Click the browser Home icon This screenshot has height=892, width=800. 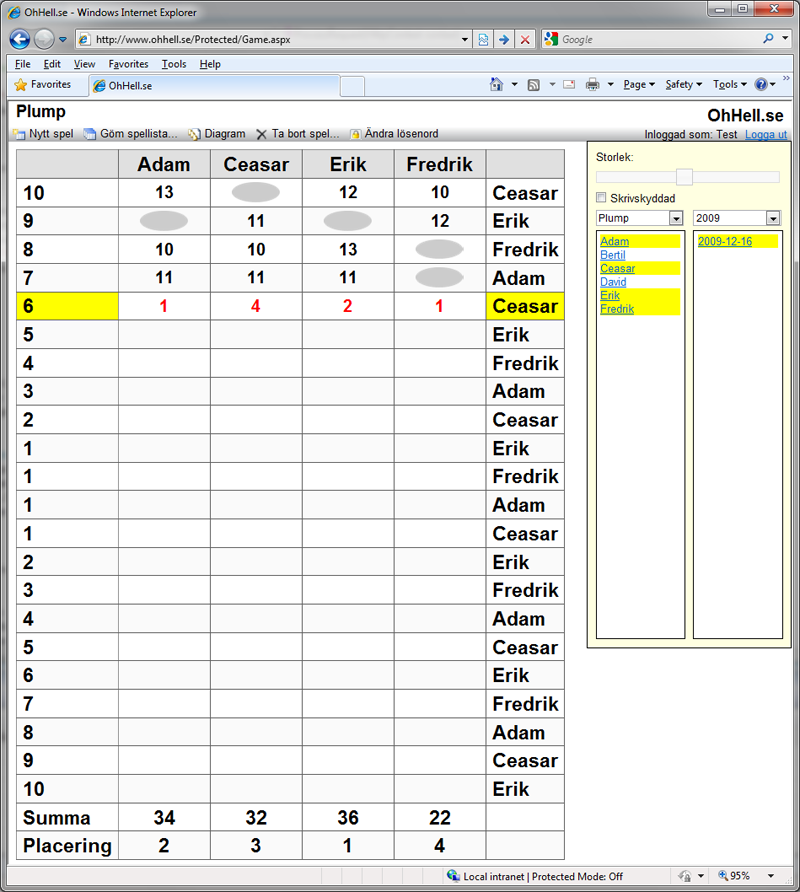click(497, 85)
